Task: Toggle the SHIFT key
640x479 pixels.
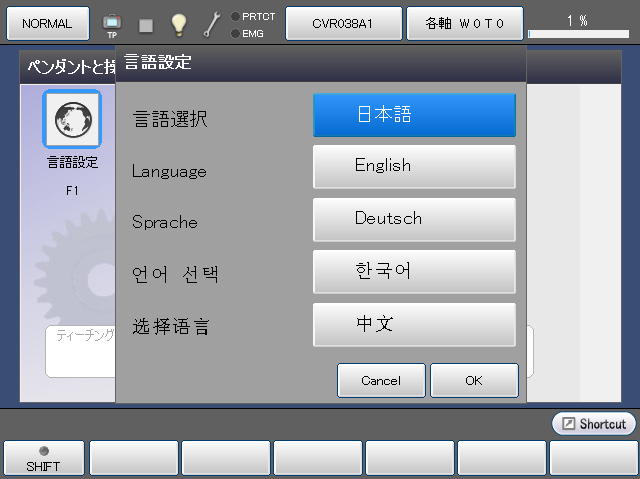Action: (43, 458)
